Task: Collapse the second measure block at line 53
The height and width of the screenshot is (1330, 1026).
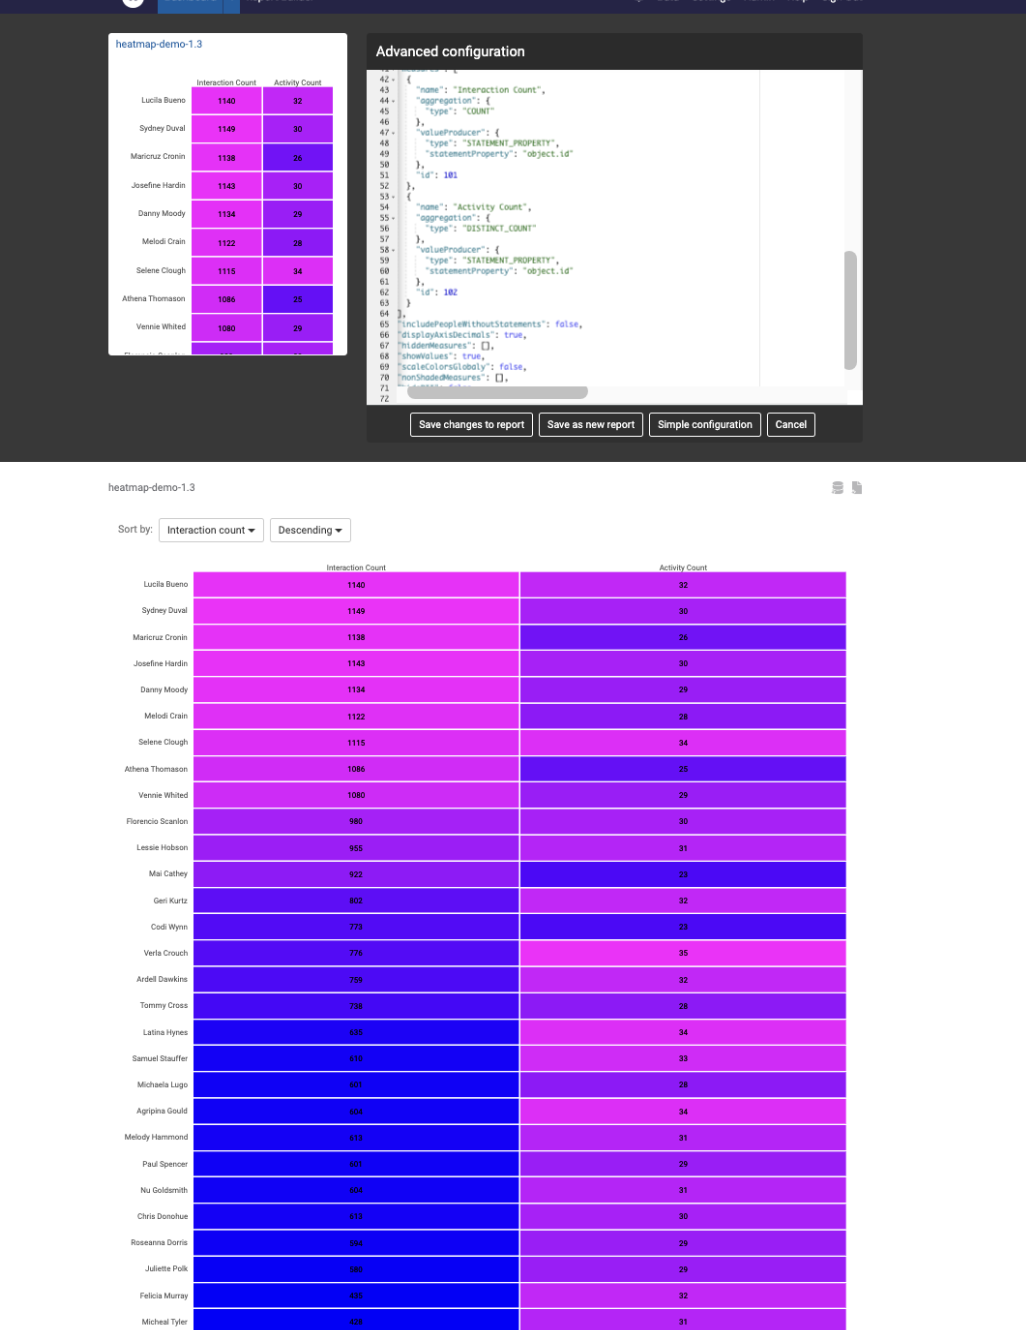Action: pyautogui.click(x=394, y=196)
